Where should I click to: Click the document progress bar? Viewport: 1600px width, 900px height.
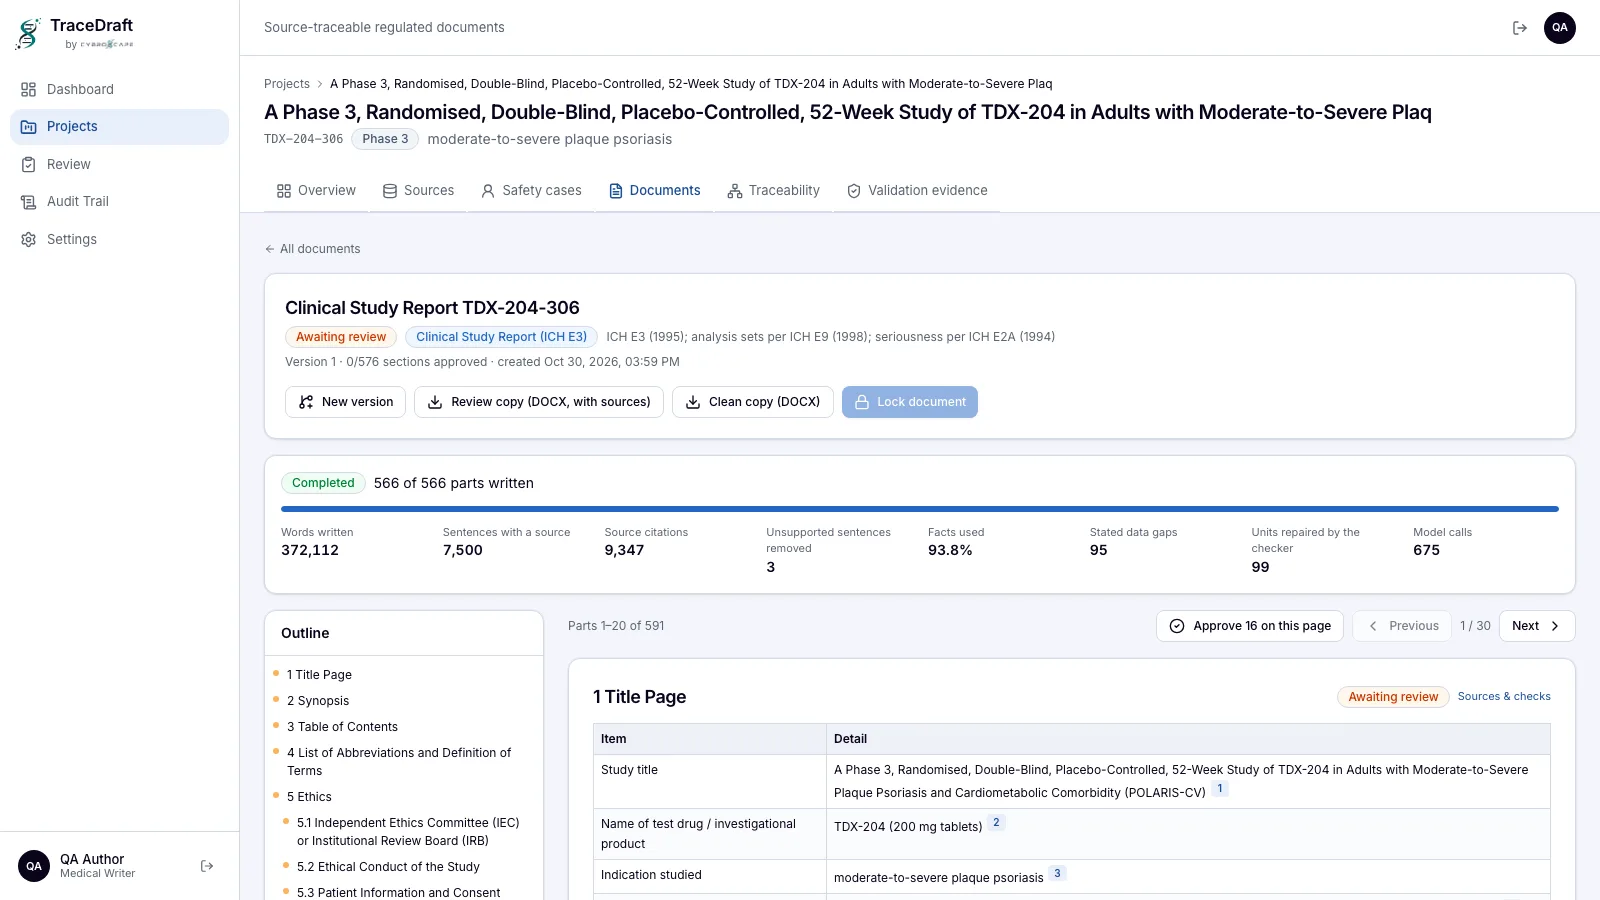(x=920, y=509)
